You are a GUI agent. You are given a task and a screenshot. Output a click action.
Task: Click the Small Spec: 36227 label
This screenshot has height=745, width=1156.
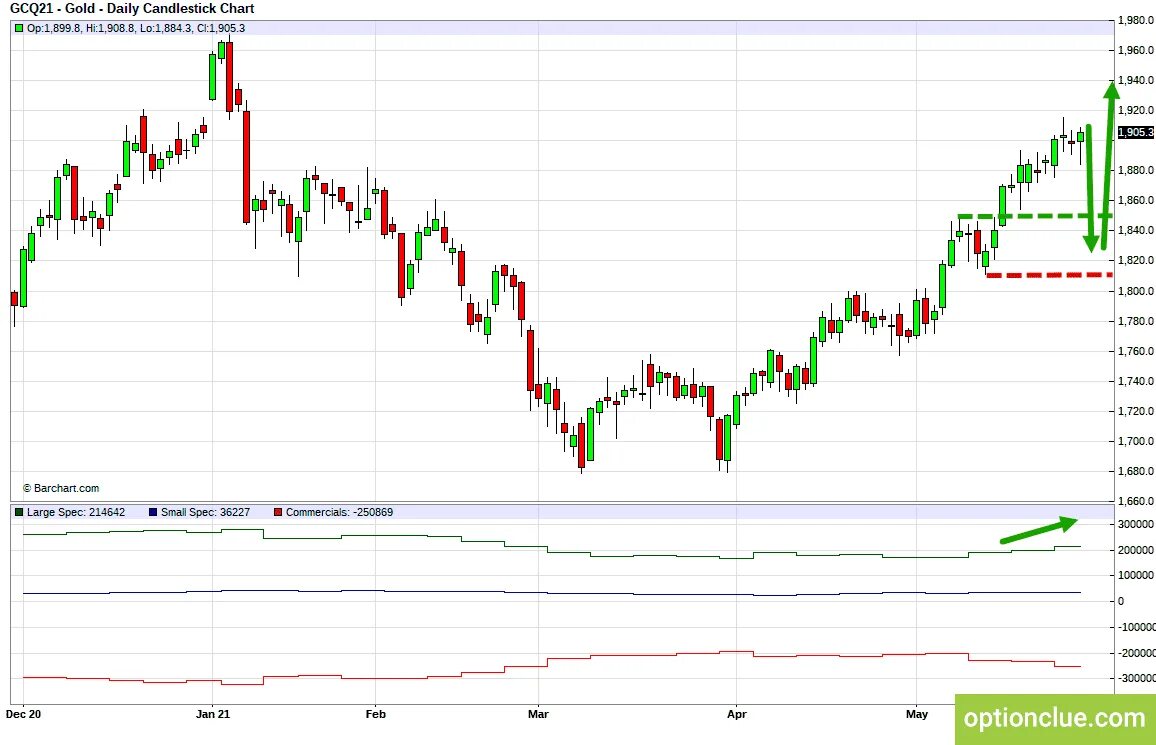tap(206, 512)
